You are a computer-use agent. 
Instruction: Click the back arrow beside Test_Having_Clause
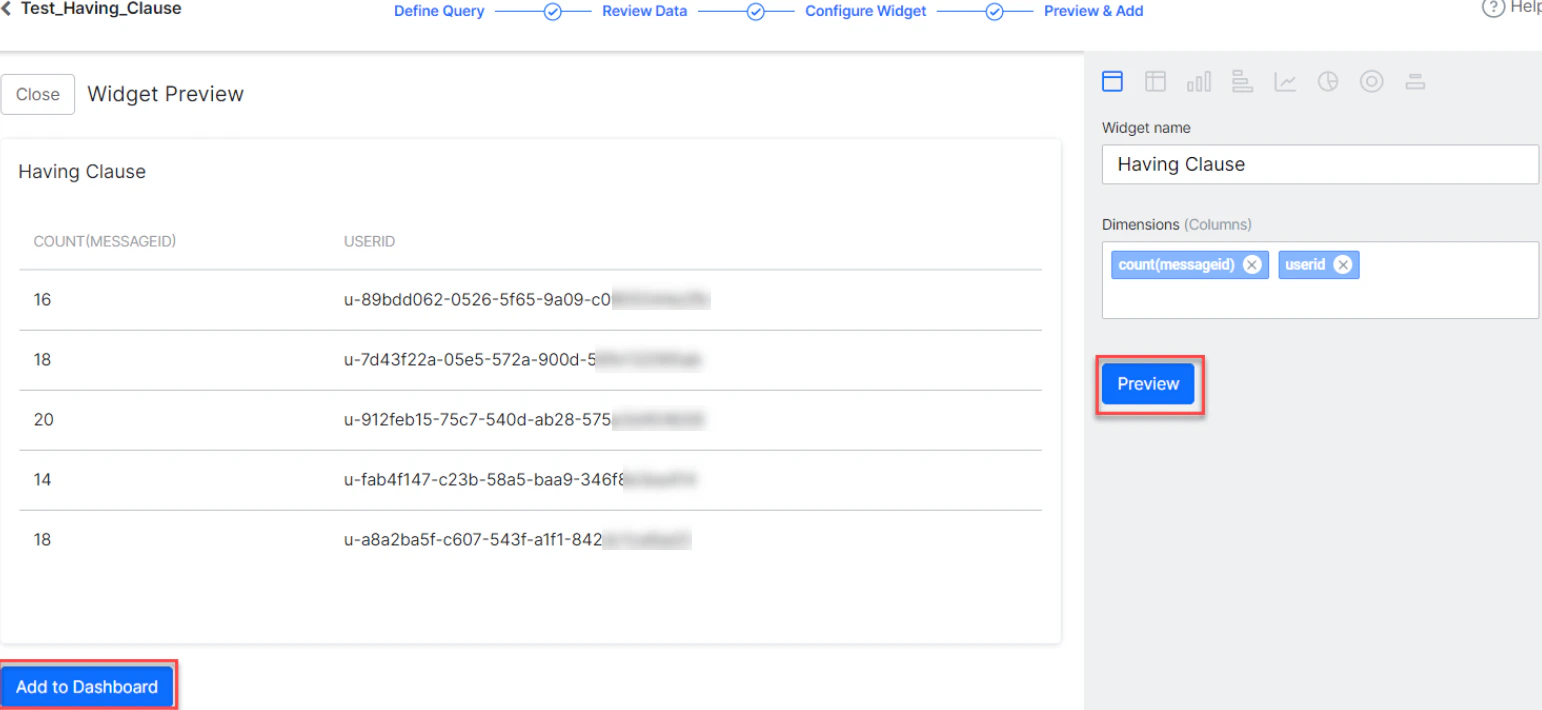(x=8, y=9)
